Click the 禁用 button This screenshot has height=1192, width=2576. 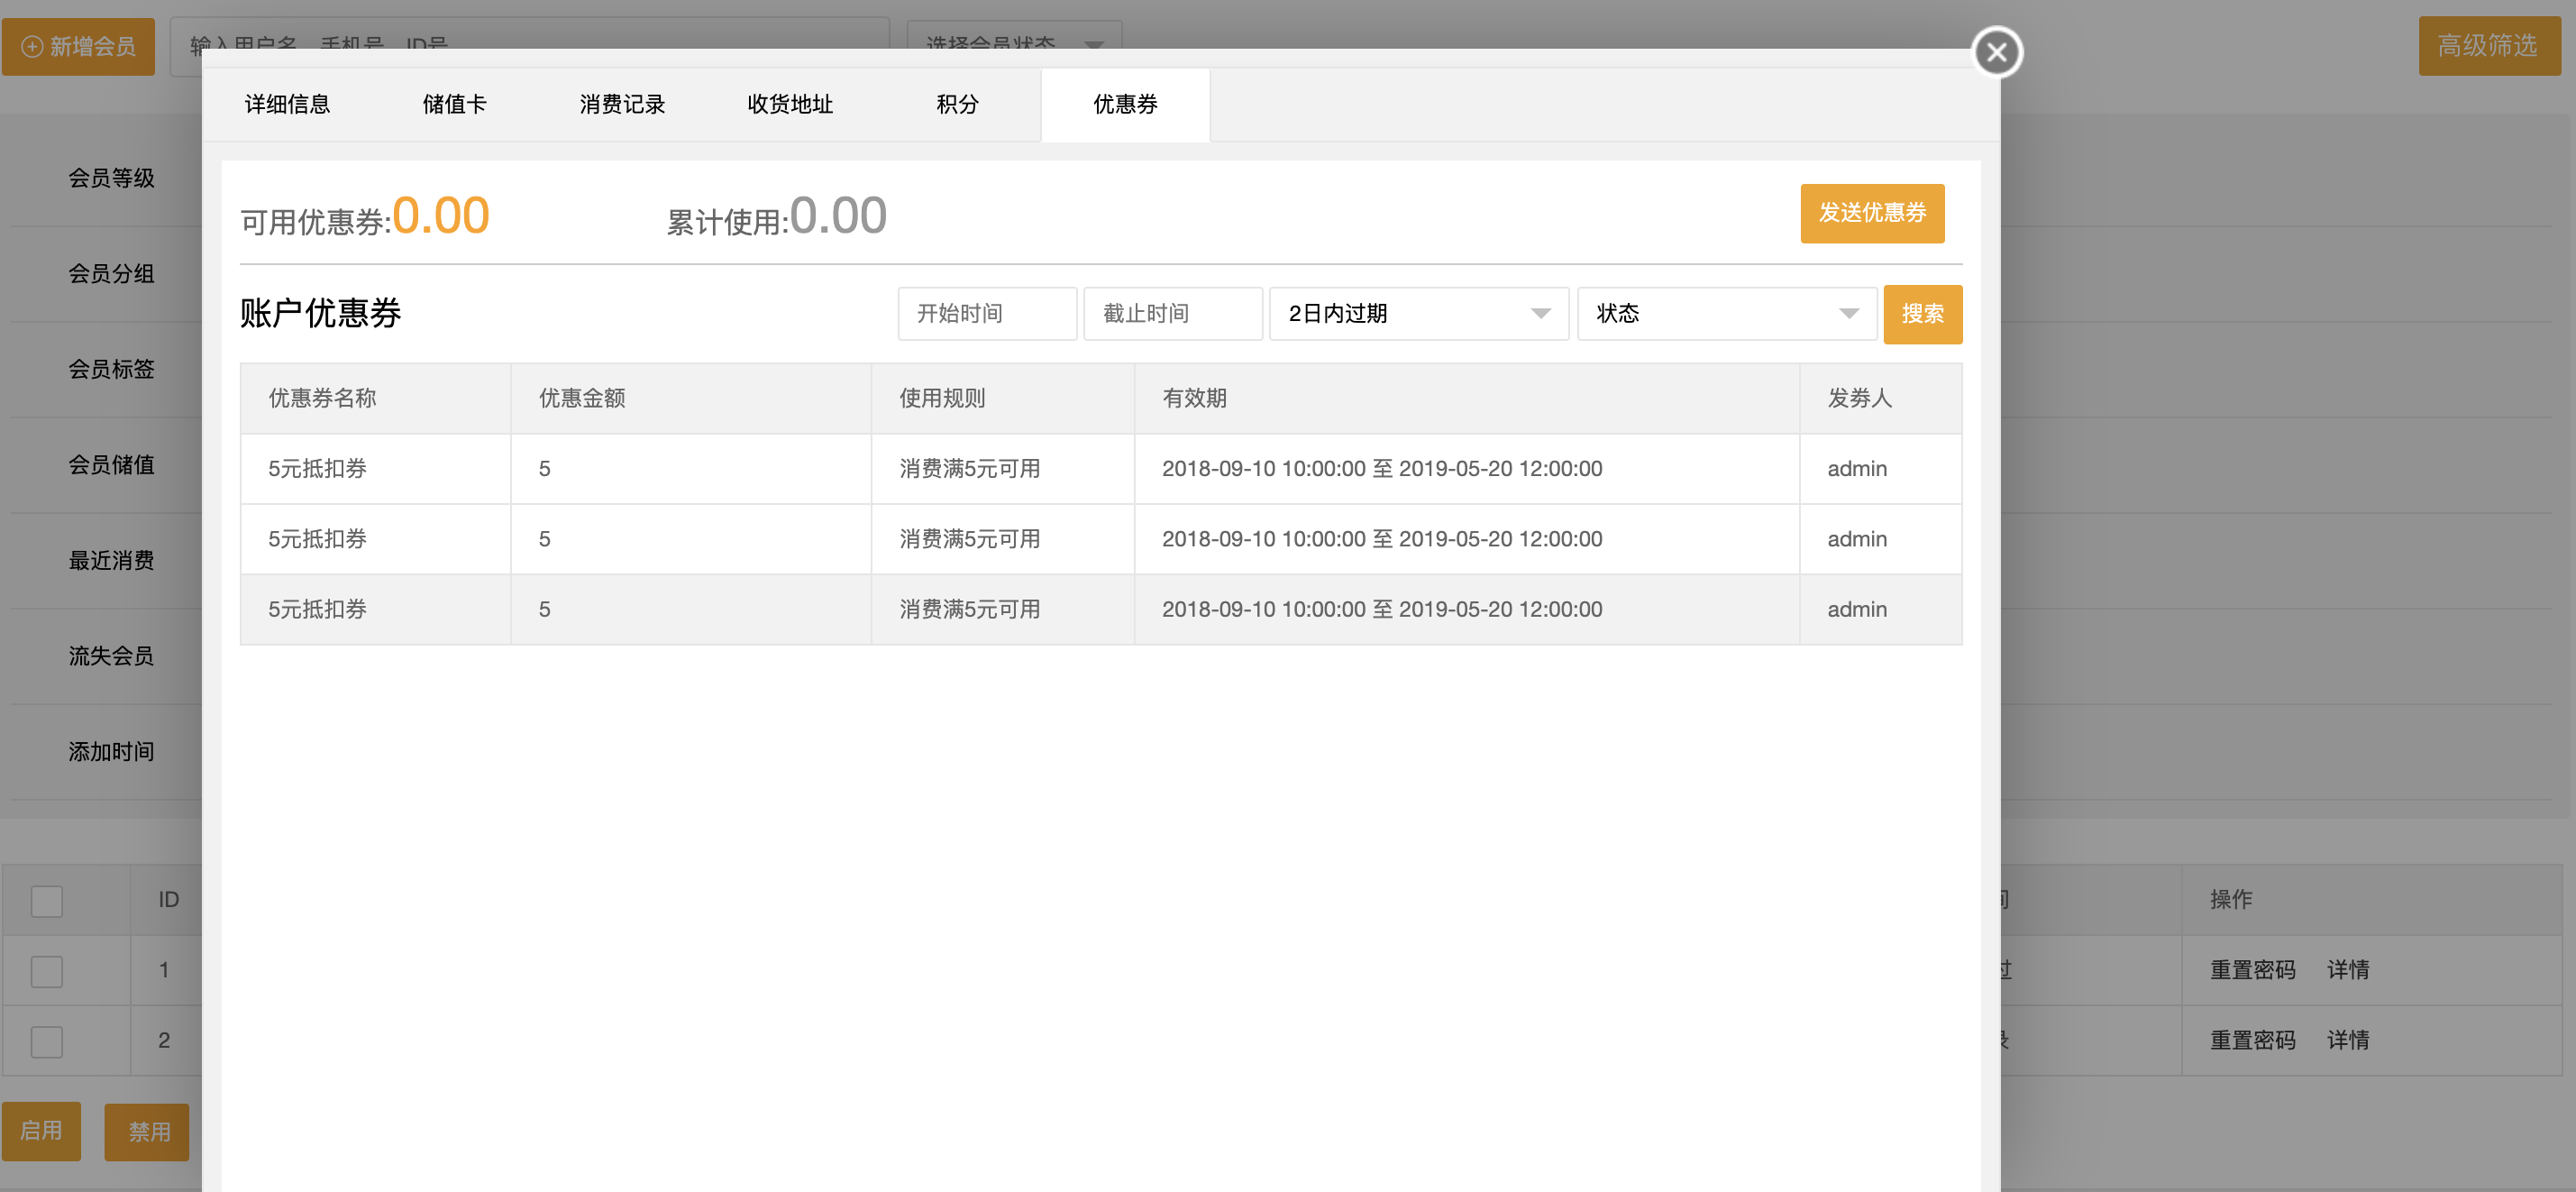147,1131
